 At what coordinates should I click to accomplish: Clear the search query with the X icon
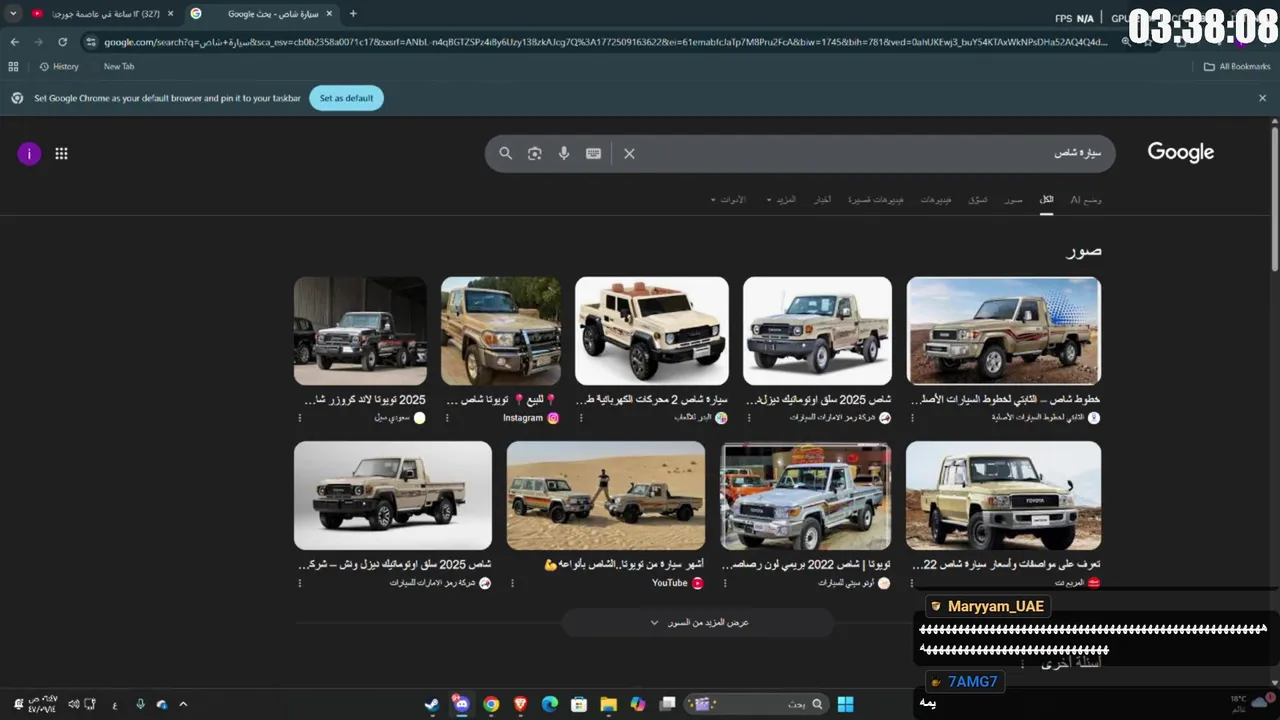click(629, 153)
